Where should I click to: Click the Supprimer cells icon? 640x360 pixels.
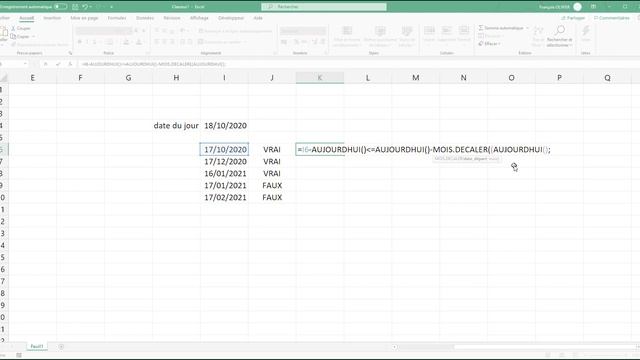click(x=447, y=31)
